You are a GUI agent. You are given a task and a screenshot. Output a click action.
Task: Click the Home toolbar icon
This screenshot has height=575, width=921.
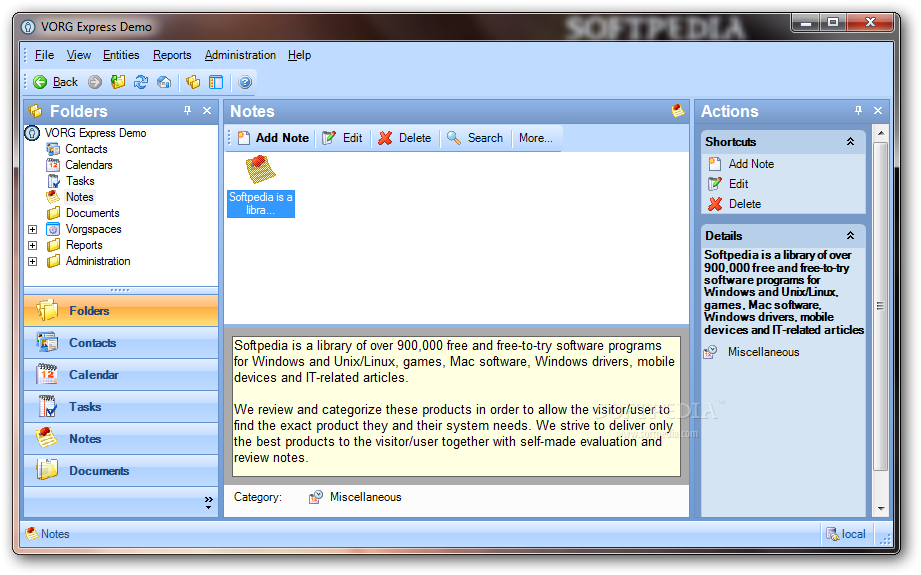point(164,82)
